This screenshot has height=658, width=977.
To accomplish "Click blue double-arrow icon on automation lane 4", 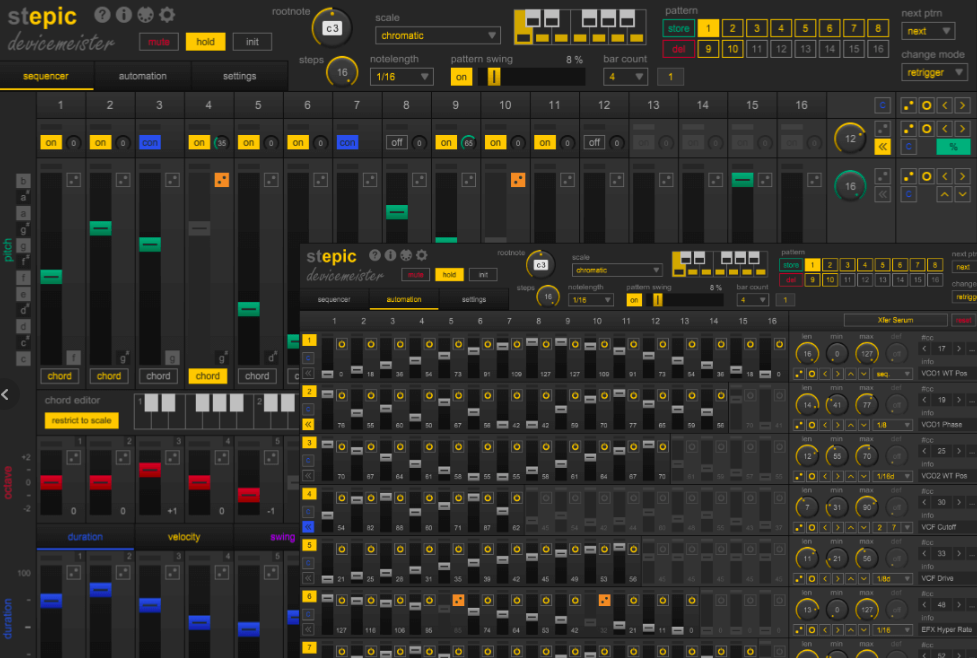I will pyautogui.click(x=308, y=527).
